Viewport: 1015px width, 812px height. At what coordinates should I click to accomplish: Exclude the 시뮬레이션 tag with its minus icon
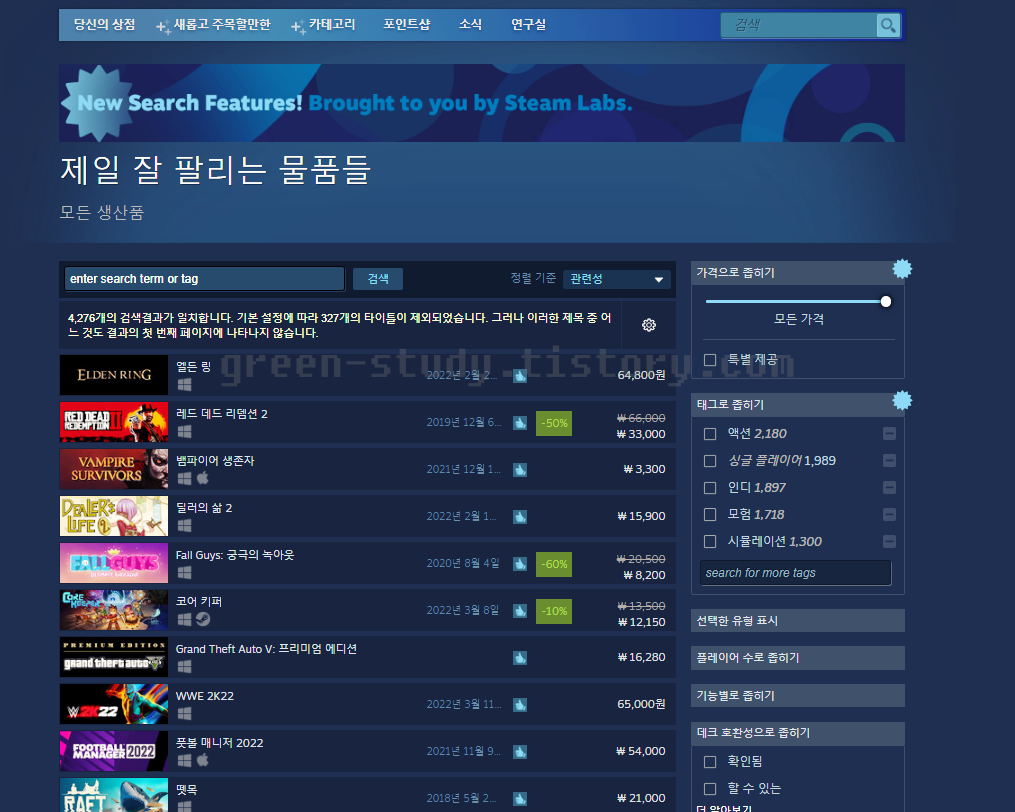(889, 541)
